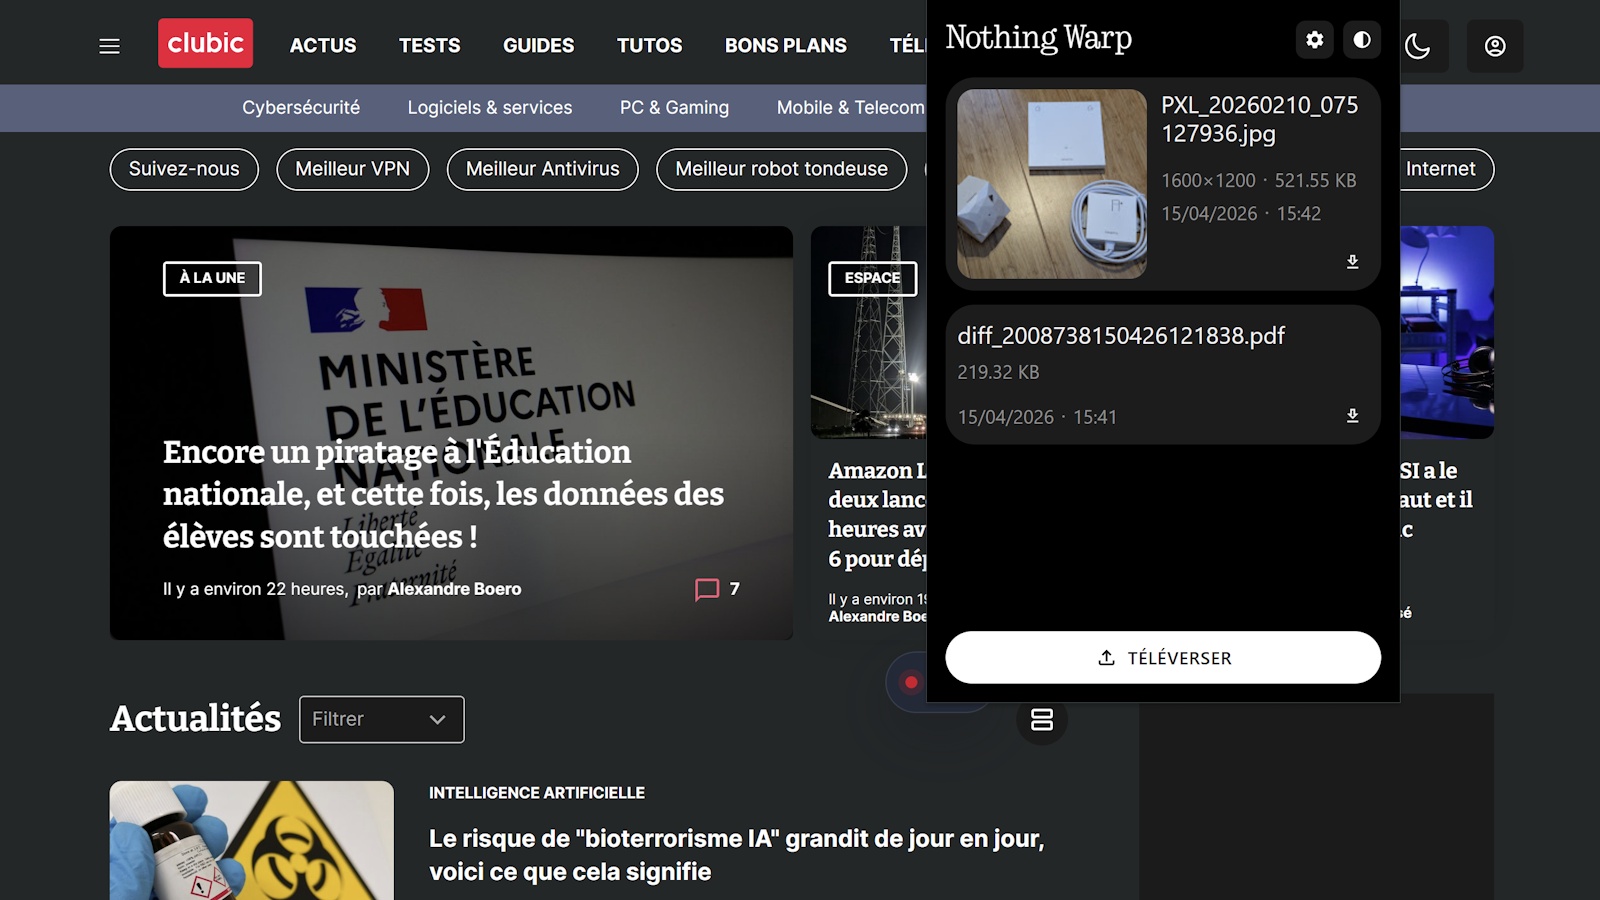Click the TÉLÉVERSER upload button
1600x900 pixels.
pos(1163,658)
